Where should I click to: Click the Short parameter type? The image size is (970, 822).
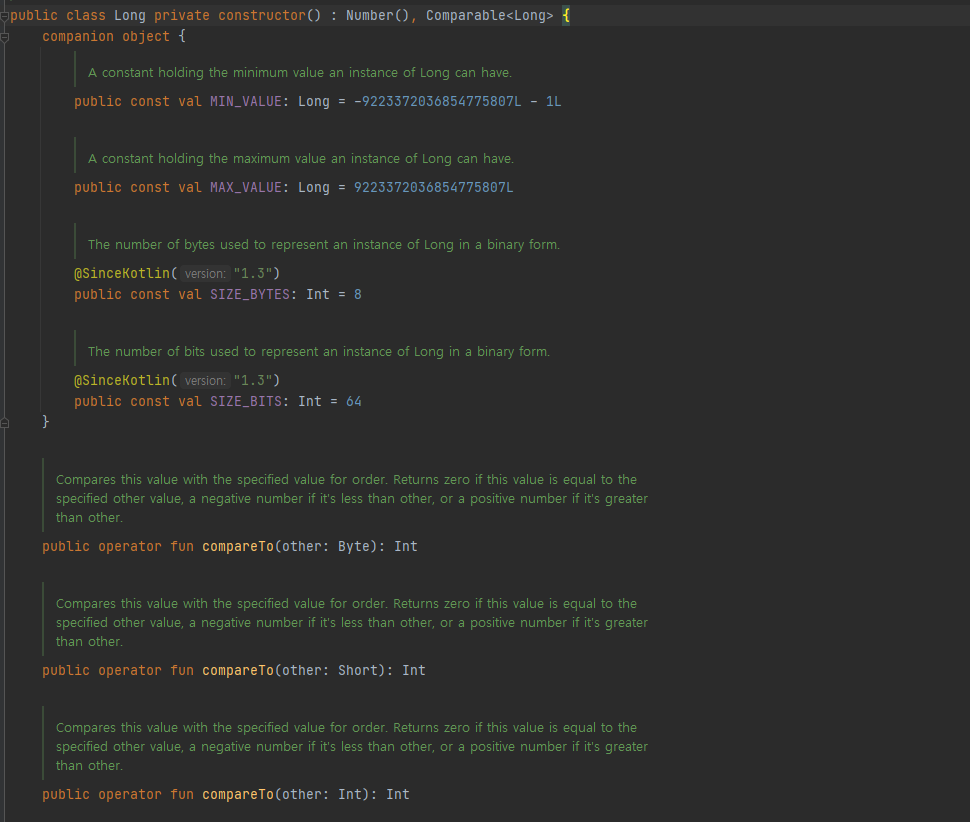click(x=358, y=670)
